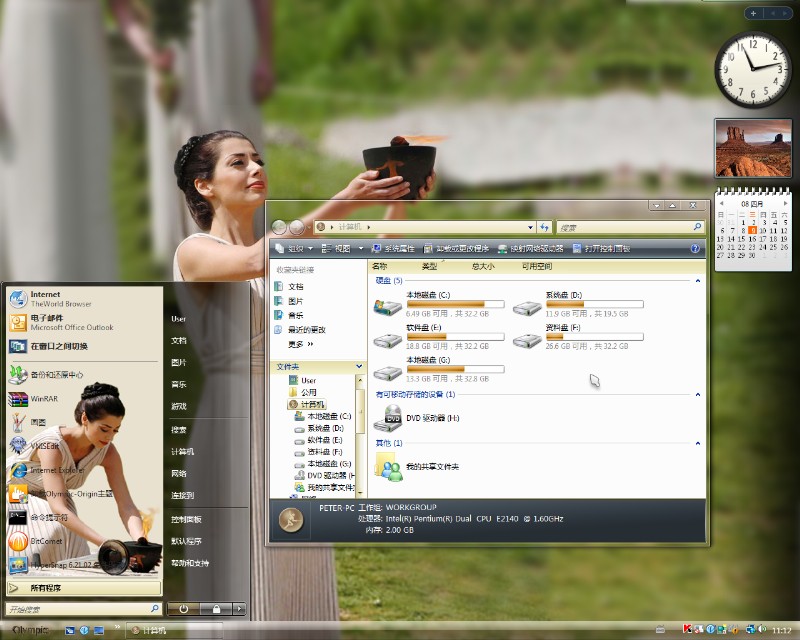
Task: Select 本地磁盘 (G:) in the folder tree
Action: click(323, 464)
